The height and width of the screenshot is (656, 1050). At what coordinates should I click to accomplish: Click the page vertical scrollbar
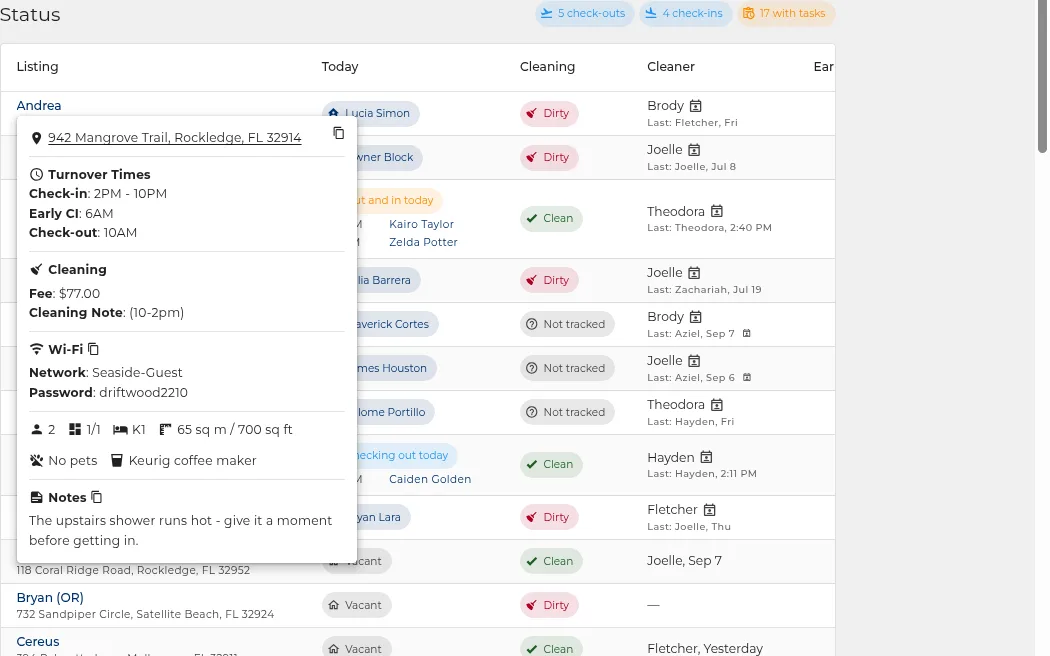(1042, 77)
